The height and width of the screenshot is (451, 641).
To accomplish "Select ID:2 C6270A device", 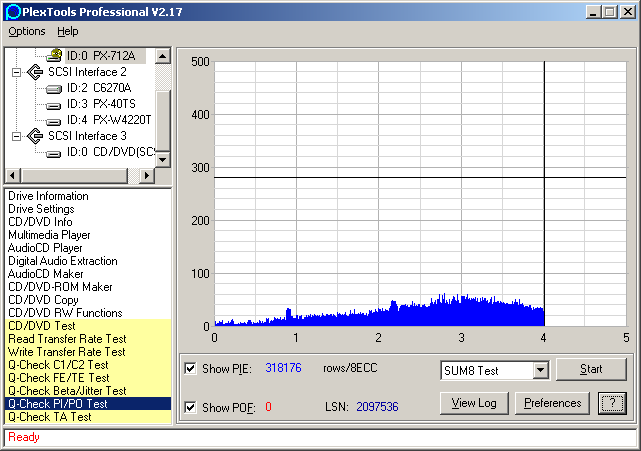I will pos(99,88).
